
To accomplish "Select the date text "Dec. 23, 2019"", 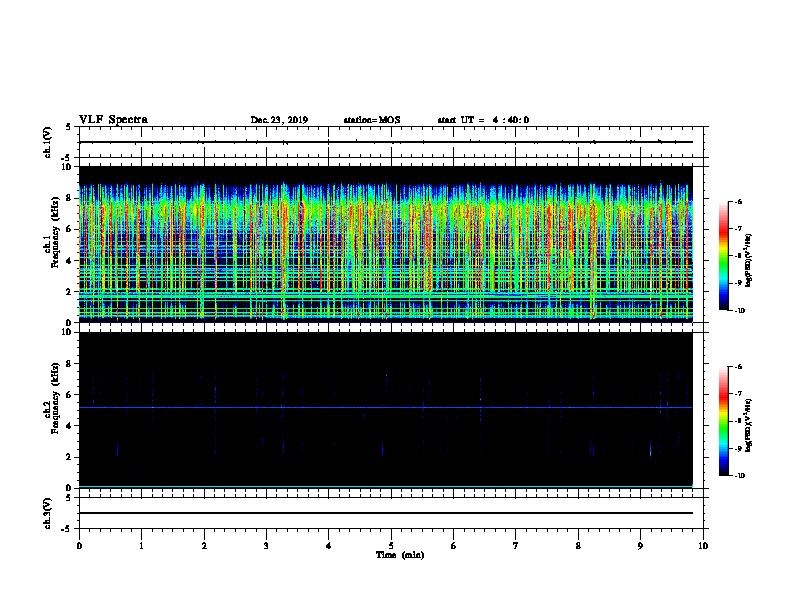I will pos(279,120).
